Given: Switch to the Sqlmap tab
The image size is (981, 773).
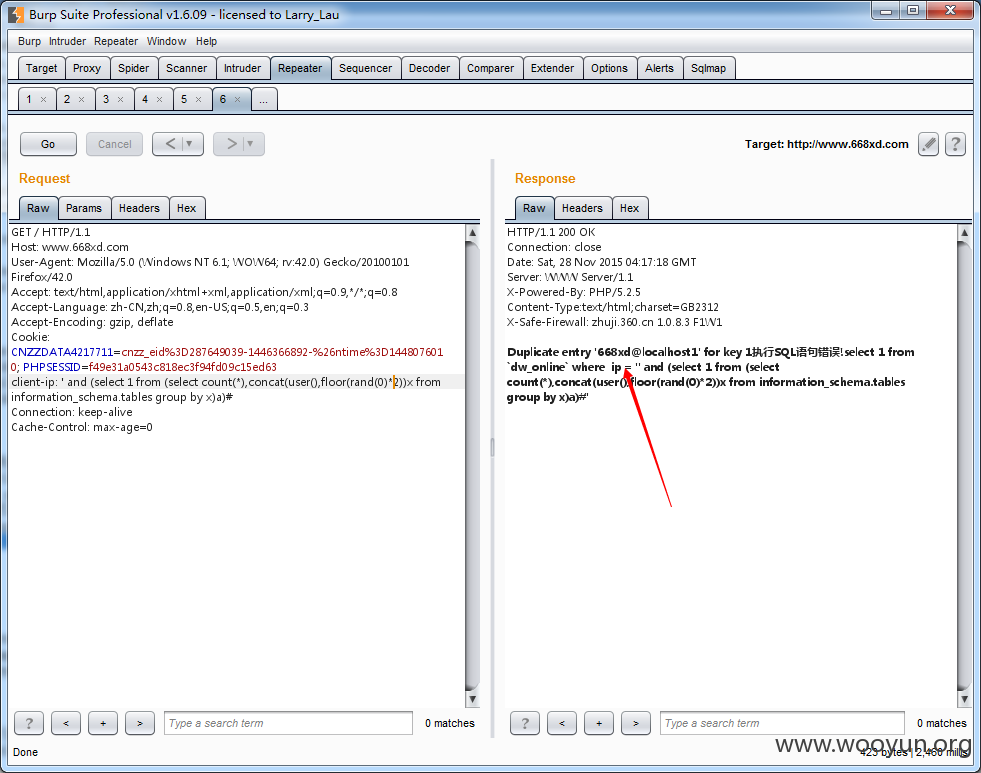Looking at the screenshot, I should pos(708,68).
